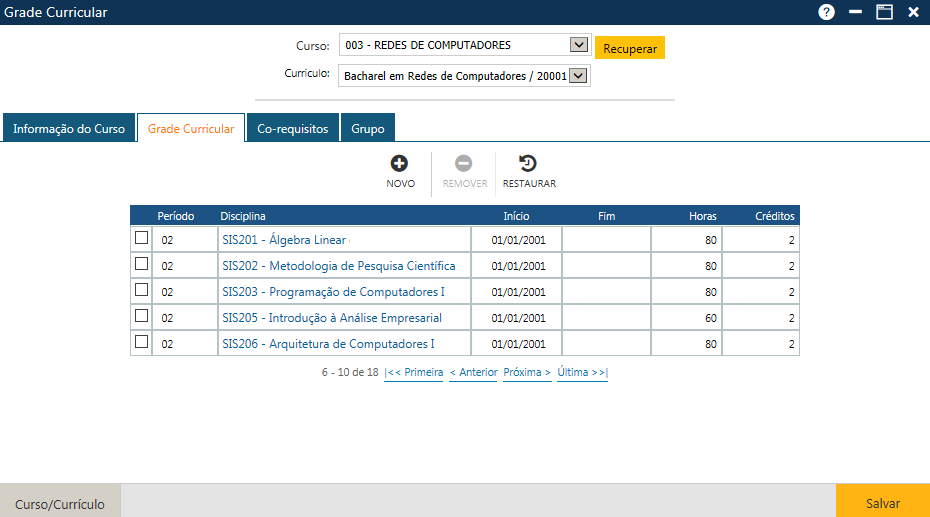
Task: Click the REMOVER minus icon
Action: coord(464,164)
